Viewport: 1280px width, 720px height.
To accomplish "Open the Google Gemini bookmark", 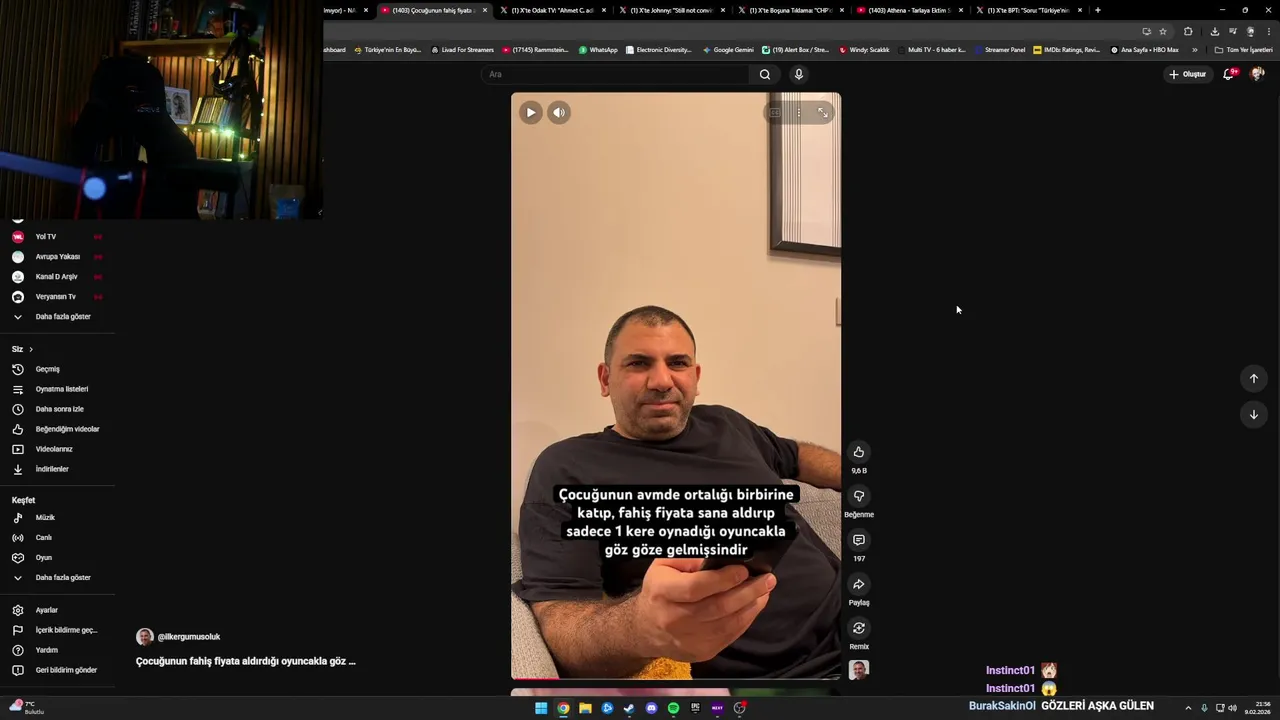I will tap(728, 50).
